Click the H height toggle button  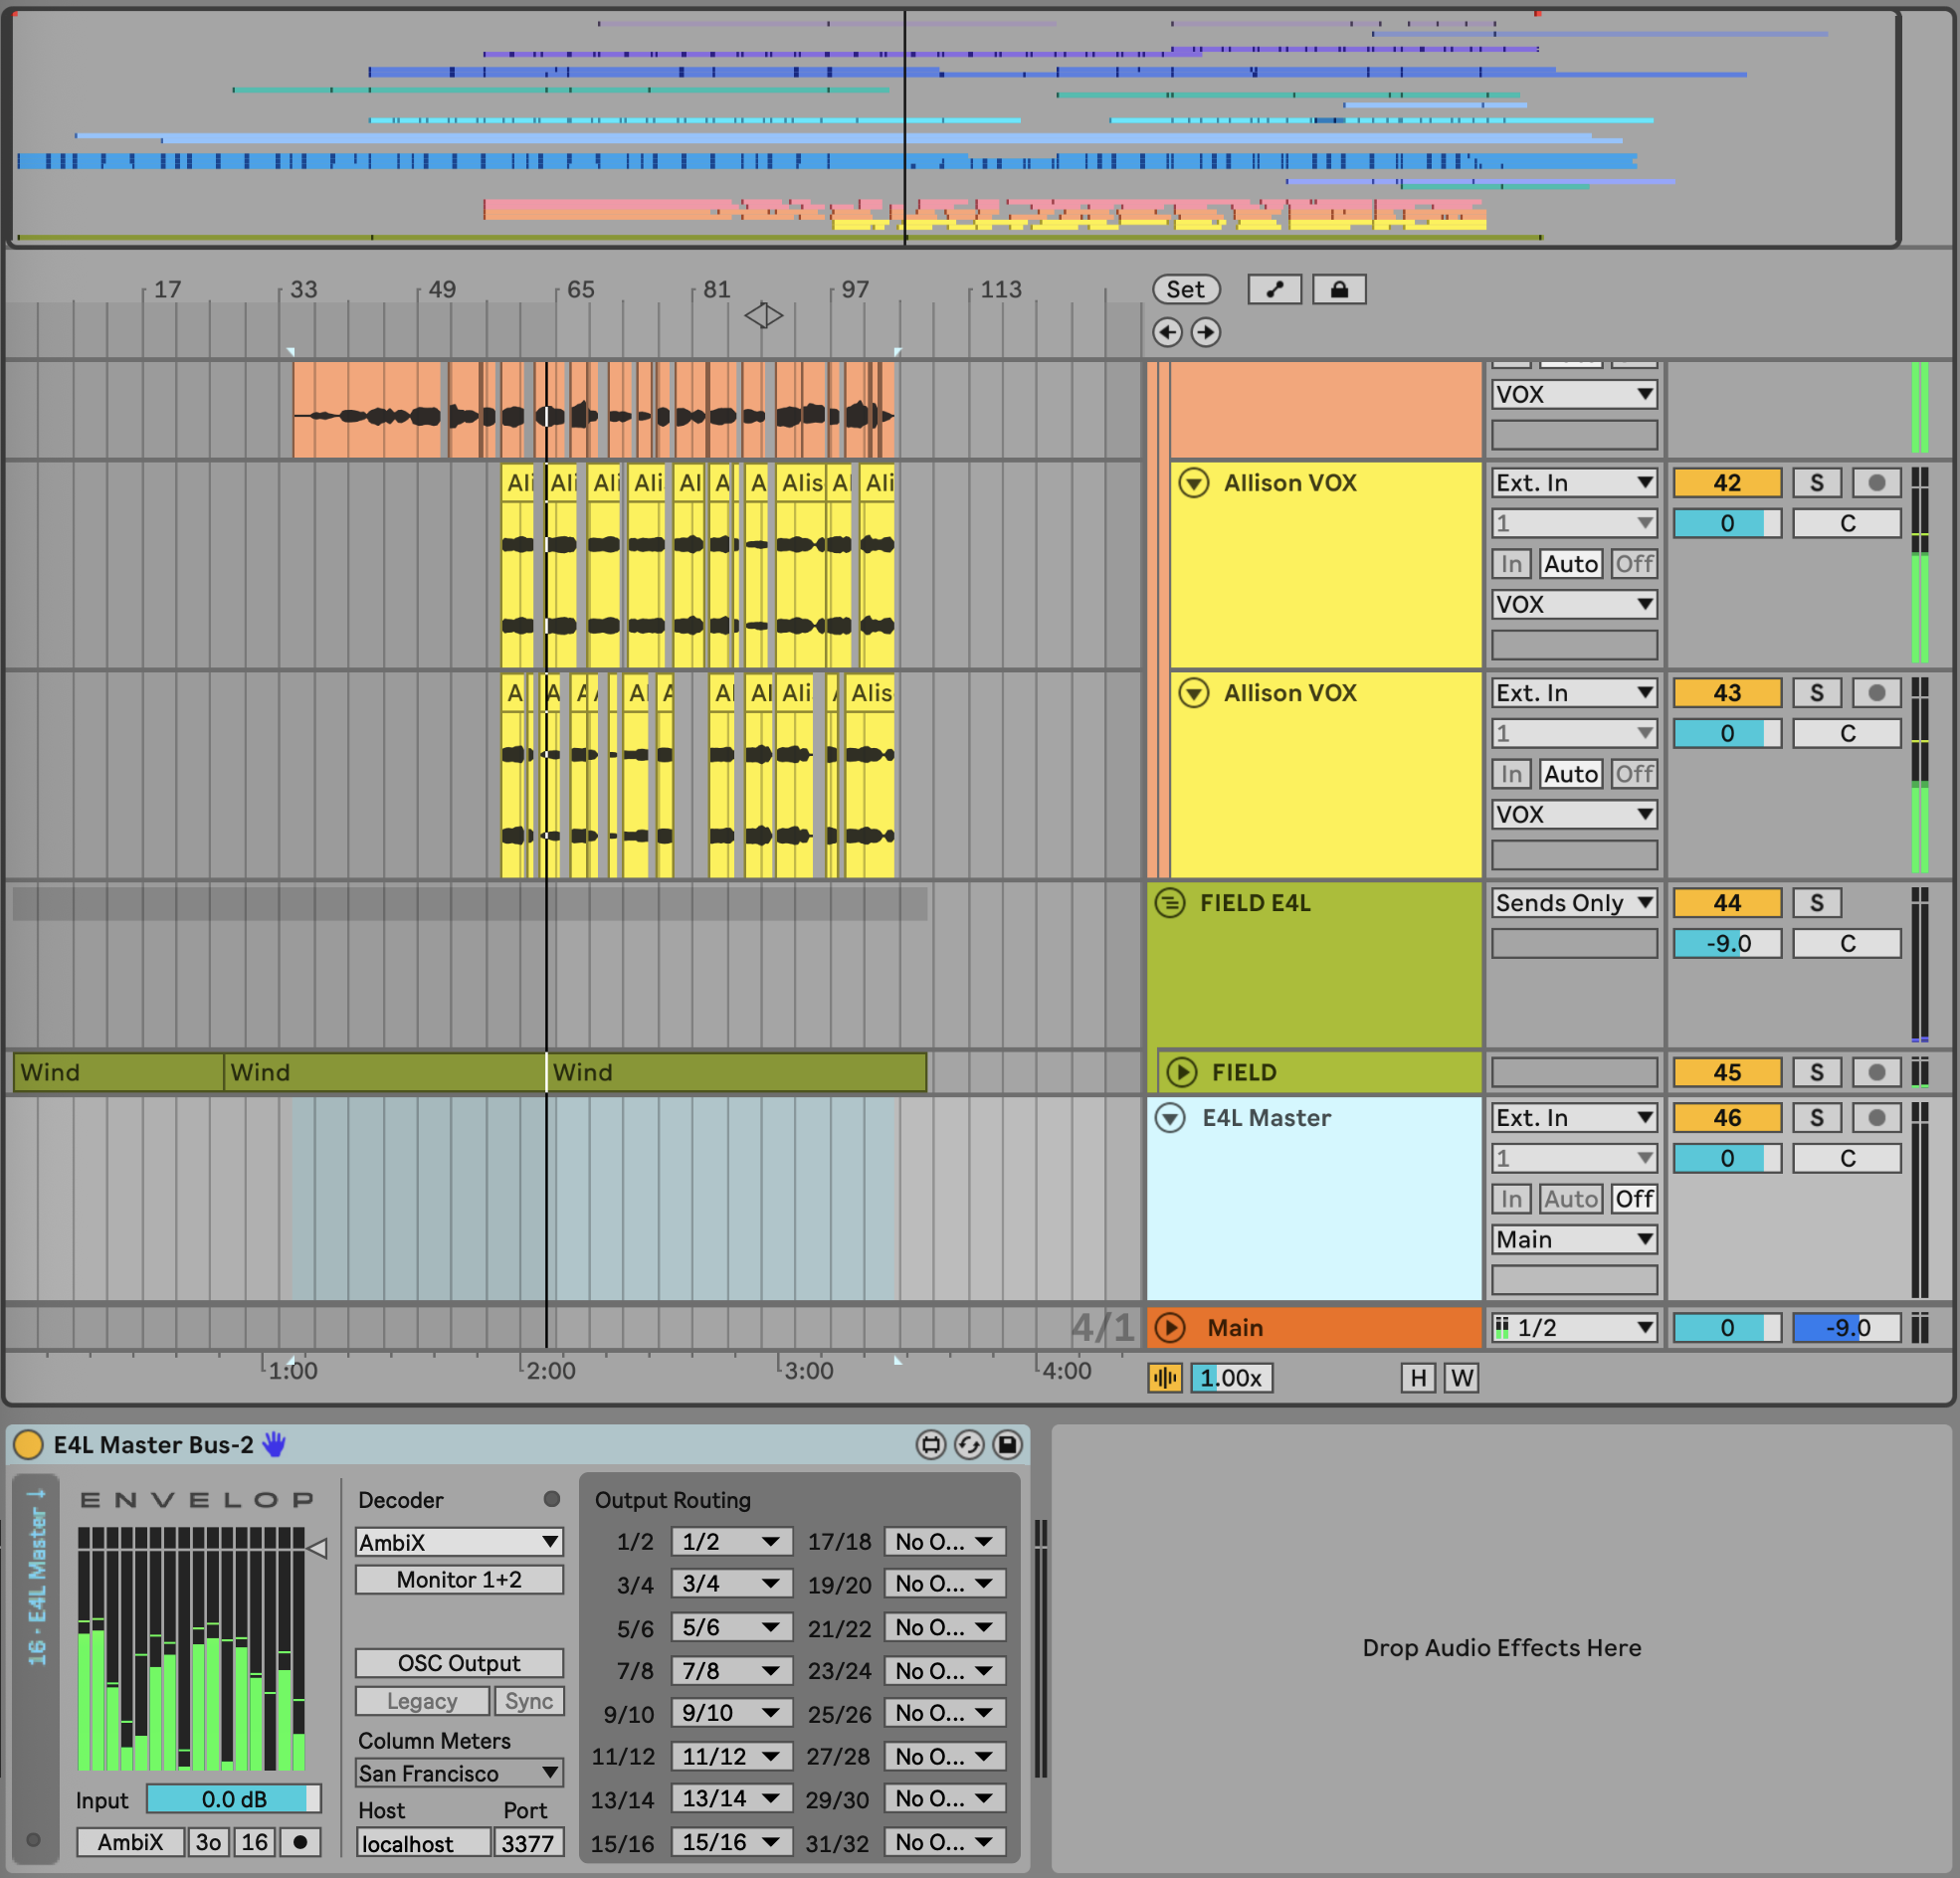(1417, 1378)
